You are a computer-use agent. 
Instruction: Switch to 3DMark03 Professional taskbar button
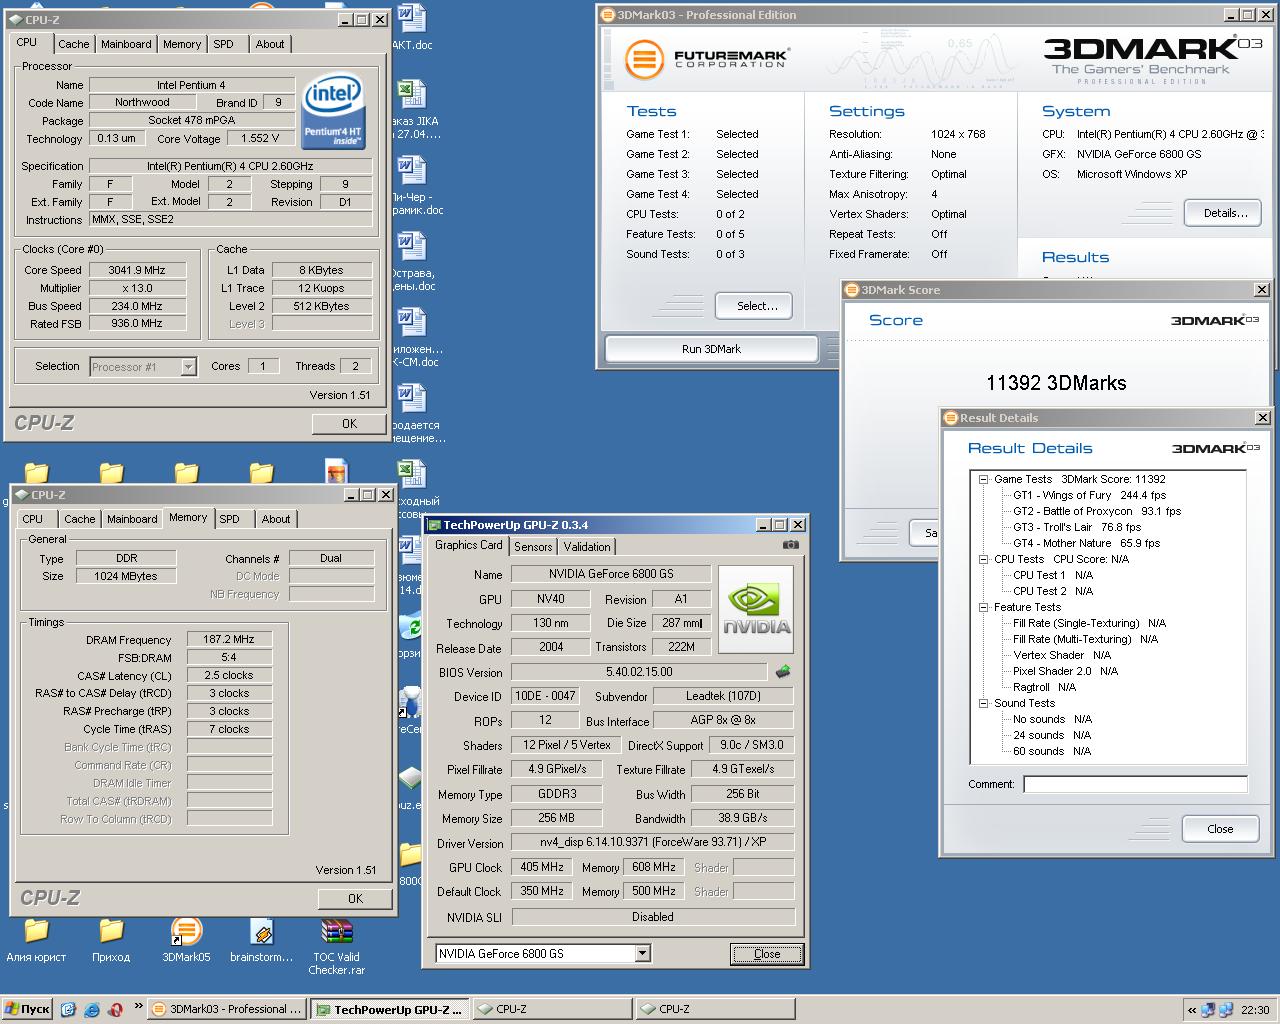(x=228, y=1009)
